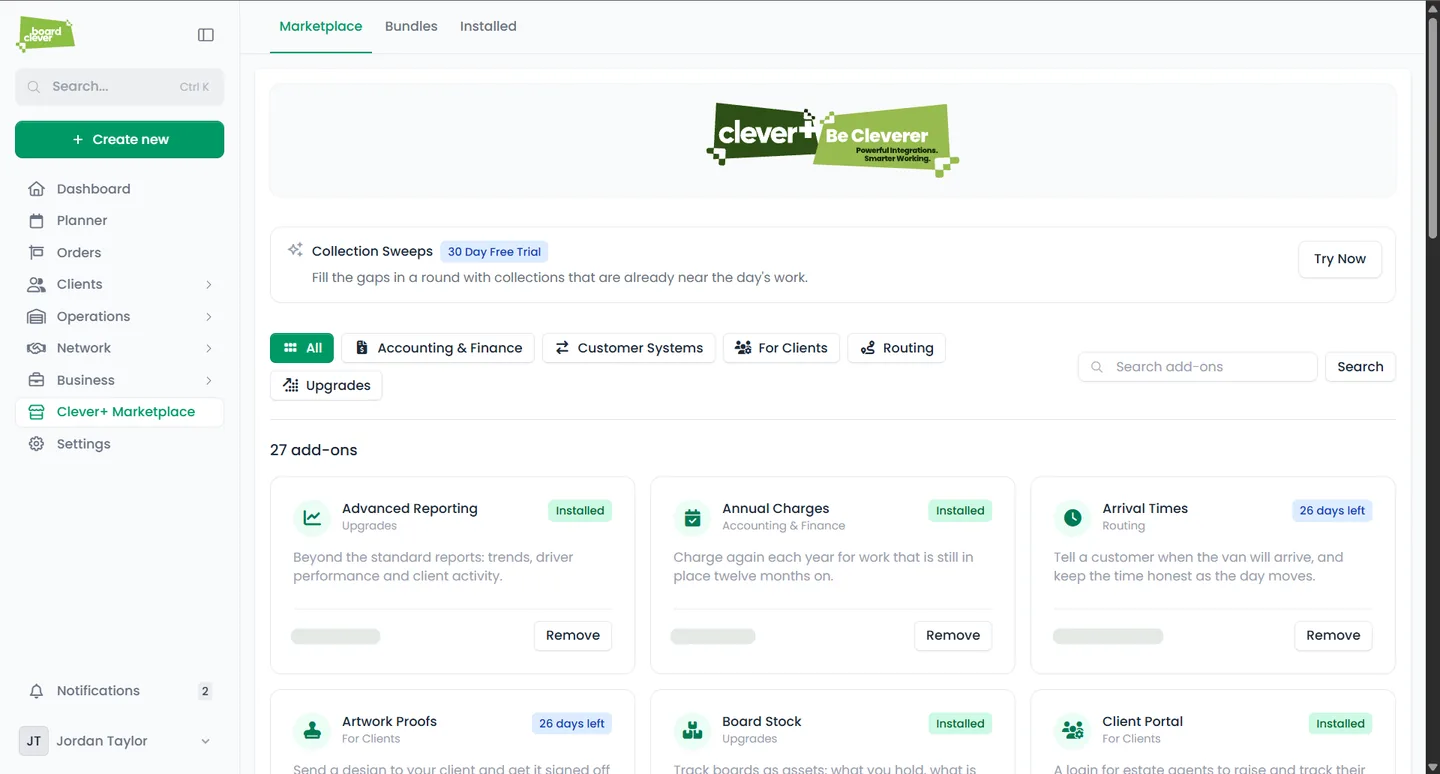The image size is (1440, 774).
Task: Click the Artwork Proofs 26 days left badge
Action: pos(572,724)
